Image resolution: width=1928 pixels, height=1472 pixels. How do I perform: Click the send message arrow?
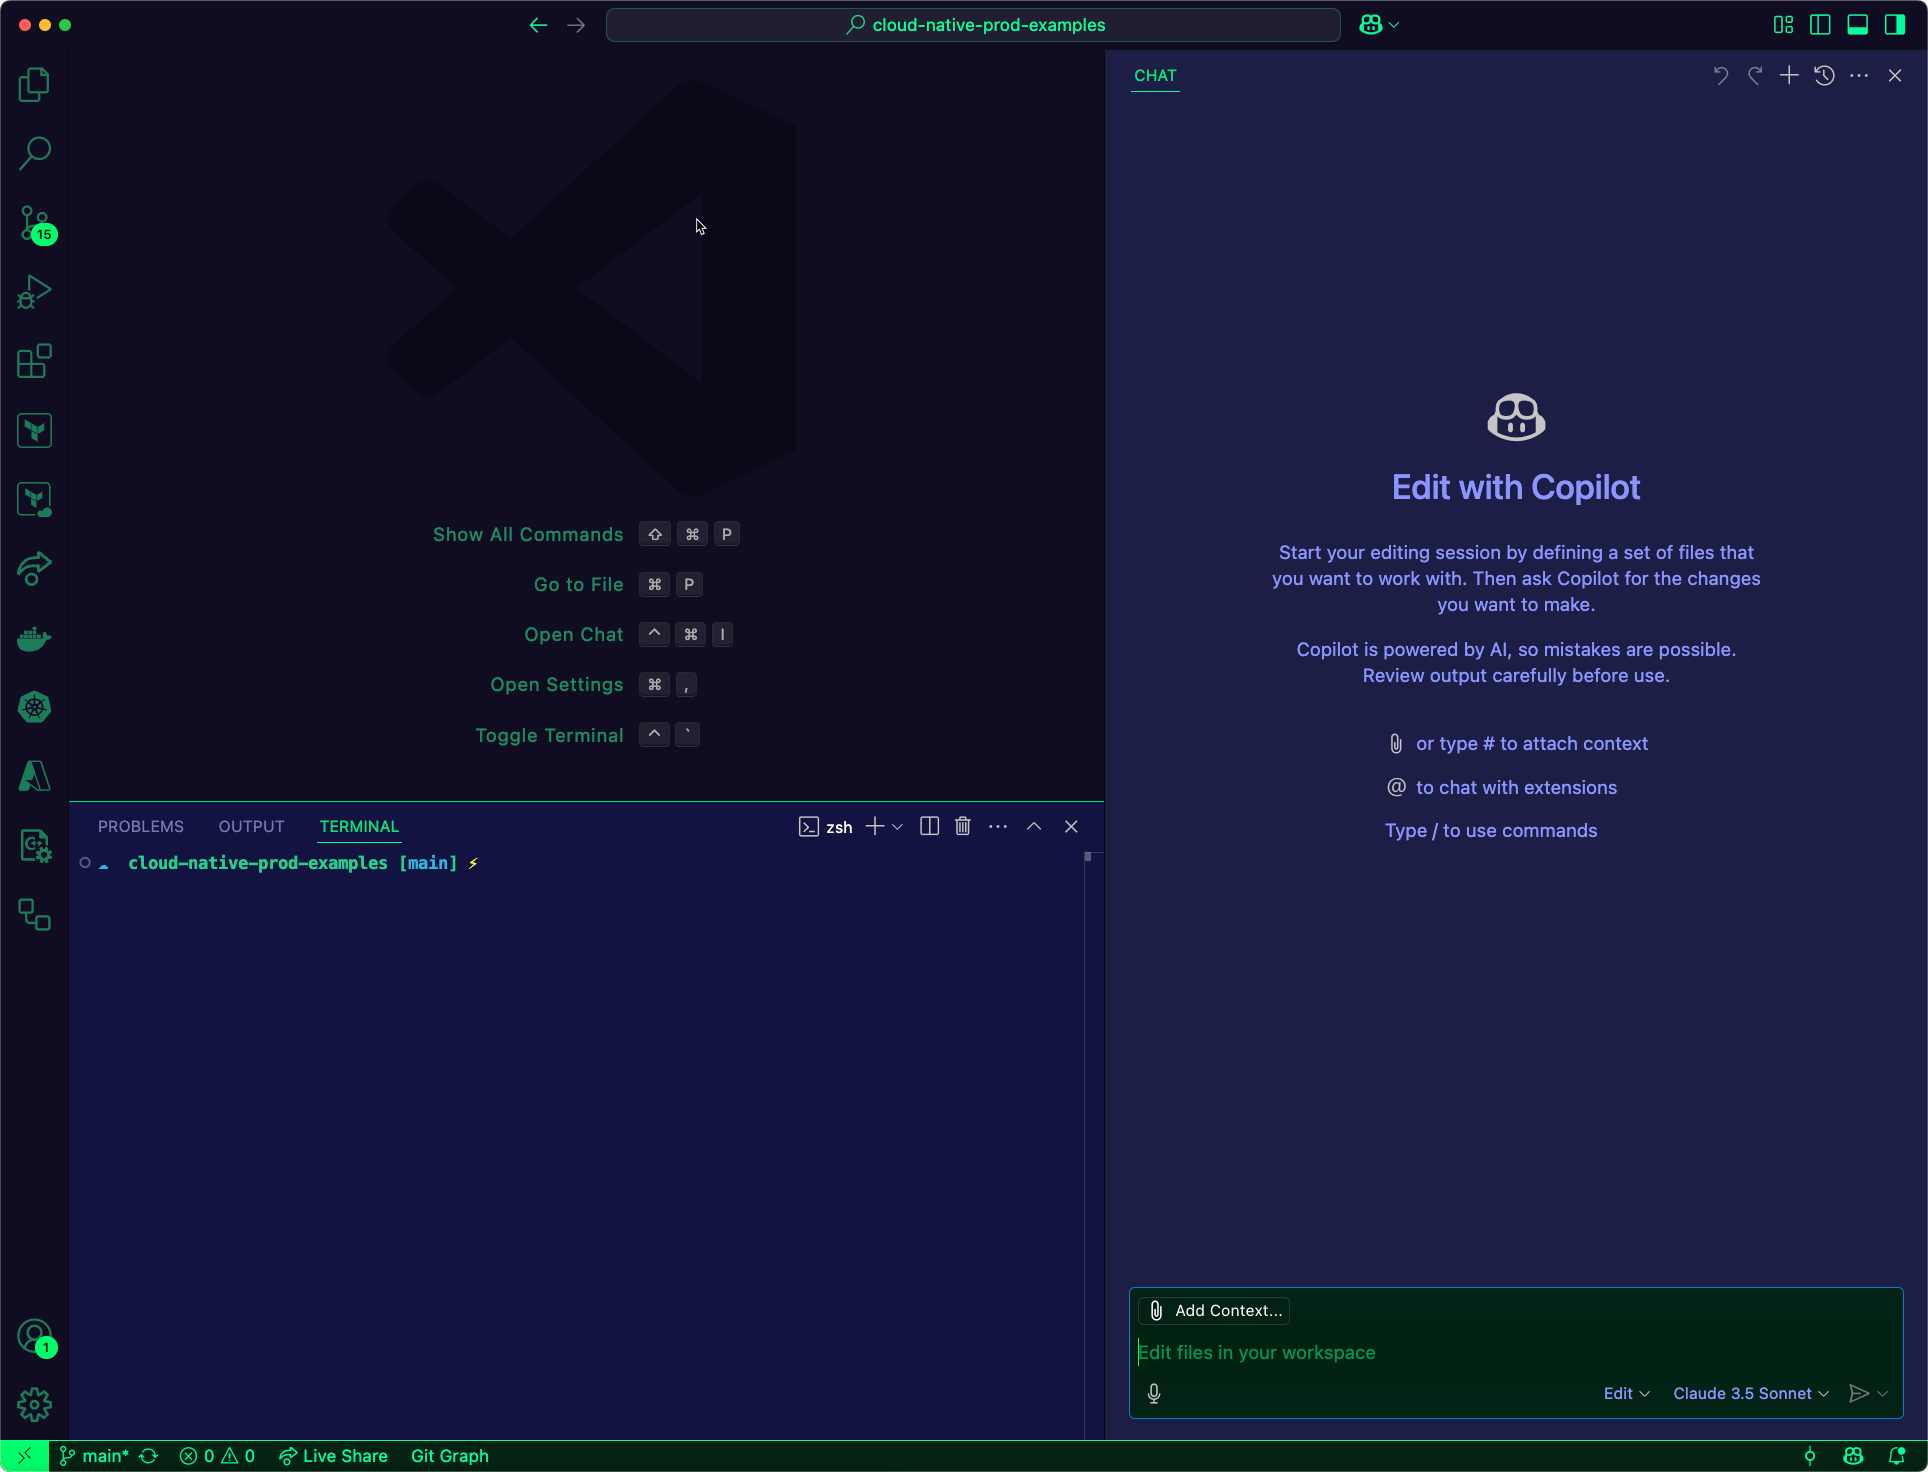(x=1858, y=1394)
